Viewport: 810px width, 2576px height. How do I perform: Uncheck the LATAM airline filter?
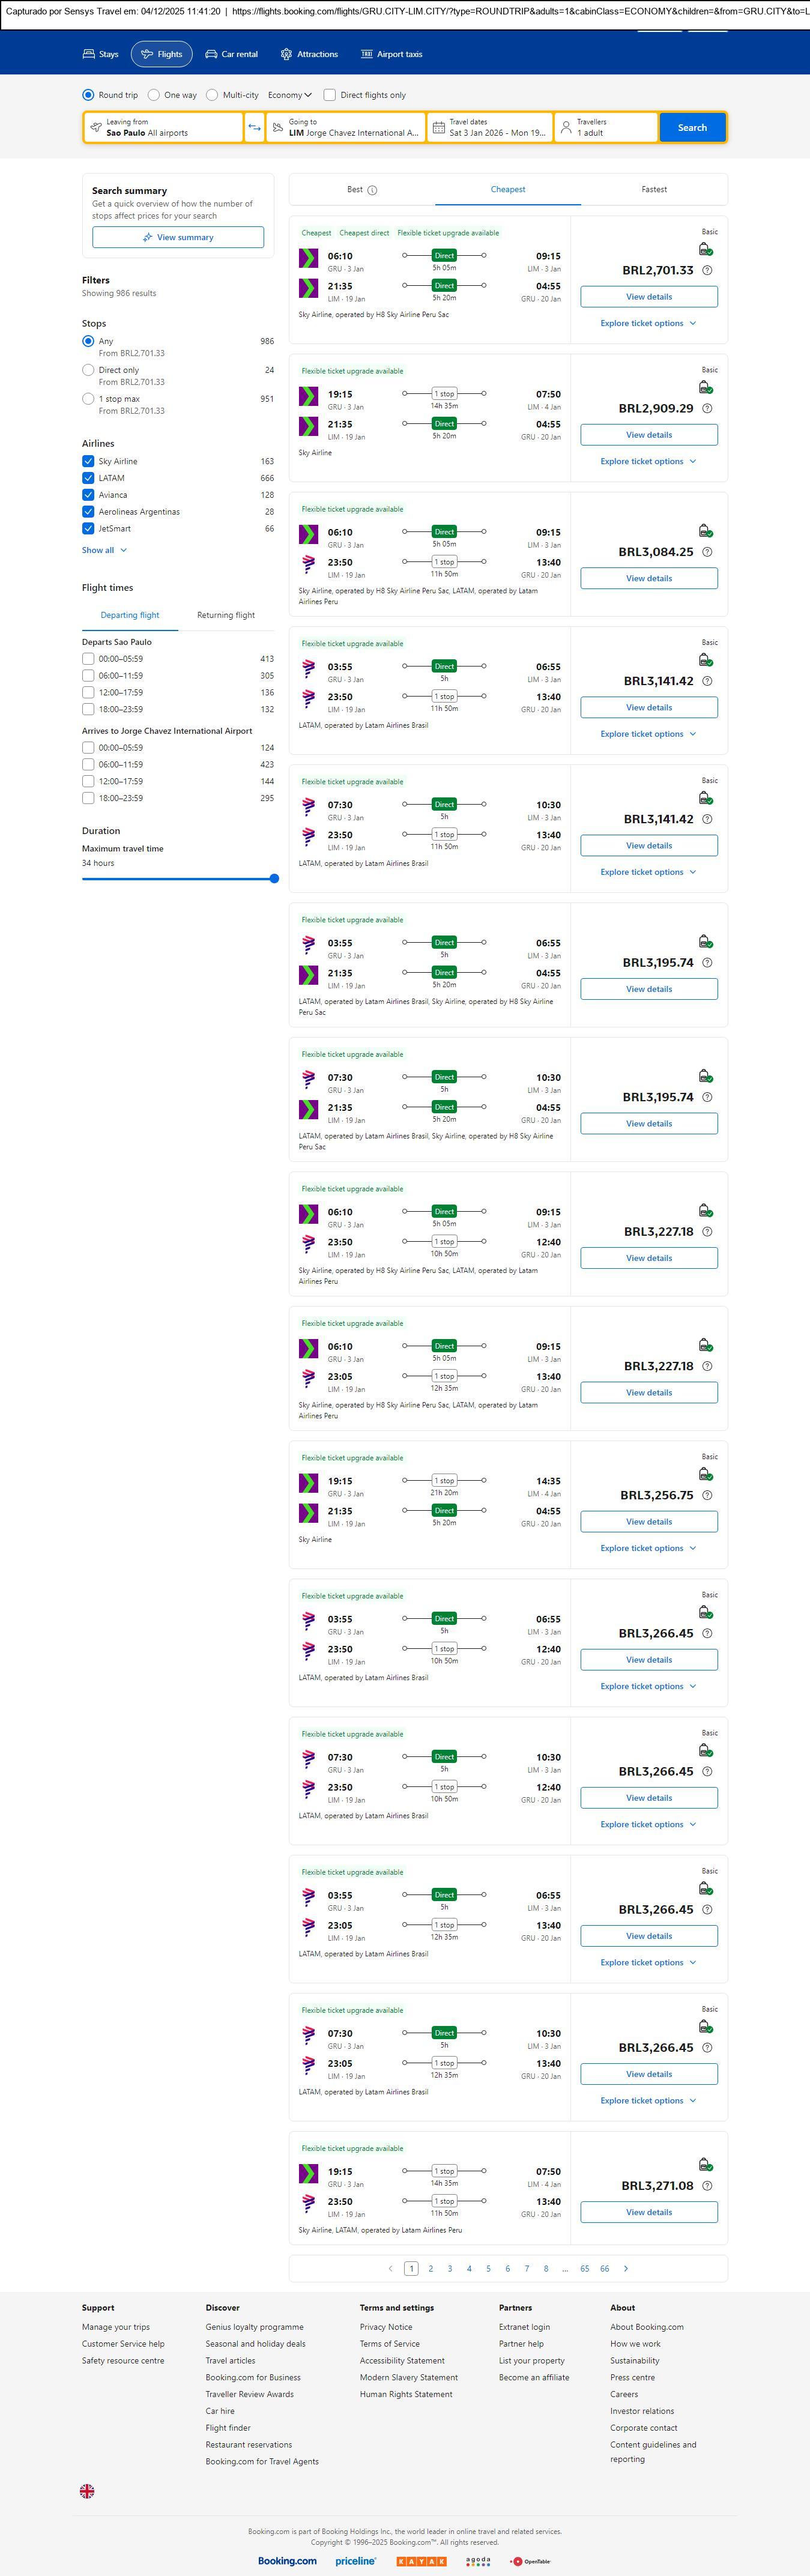(x=88, y=478)
